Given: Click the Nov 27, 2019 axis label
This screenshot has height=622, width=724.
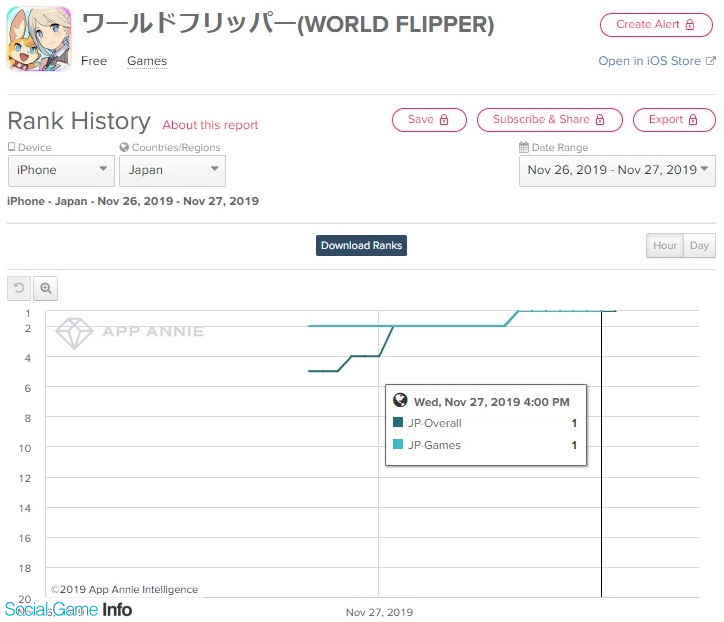Looking at the screenshot, I should (379, 612).
